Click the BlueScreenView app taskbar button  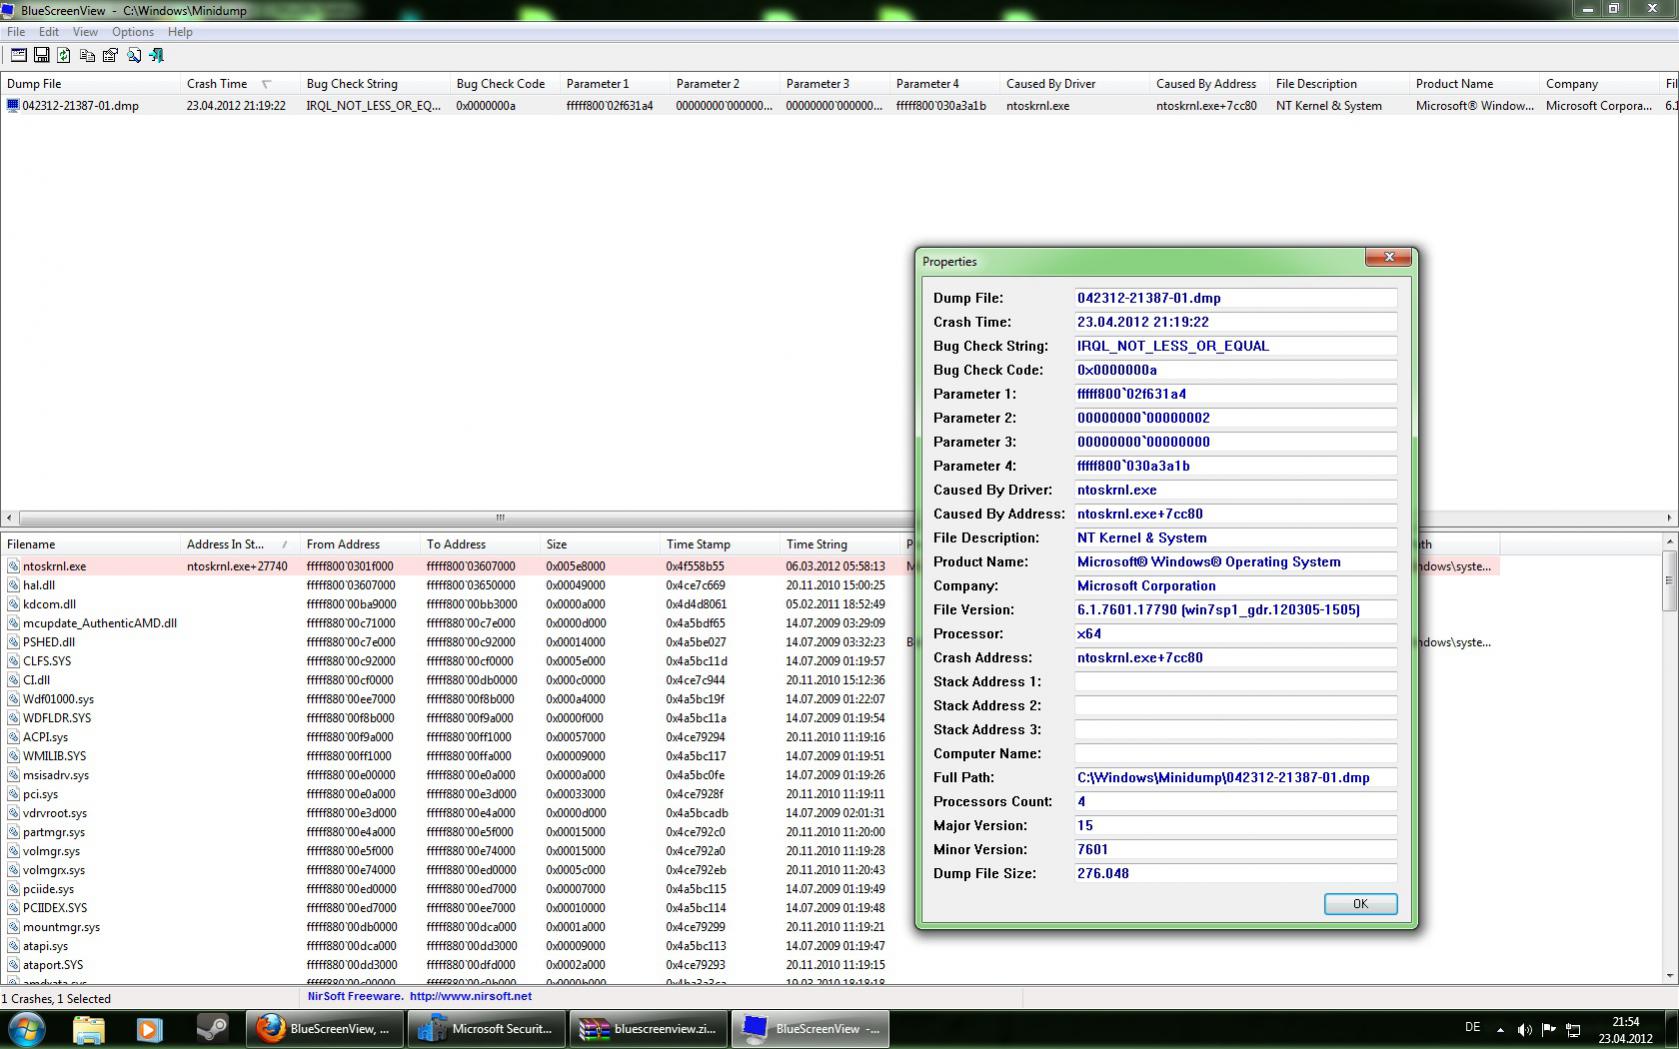click(810, 1029)
